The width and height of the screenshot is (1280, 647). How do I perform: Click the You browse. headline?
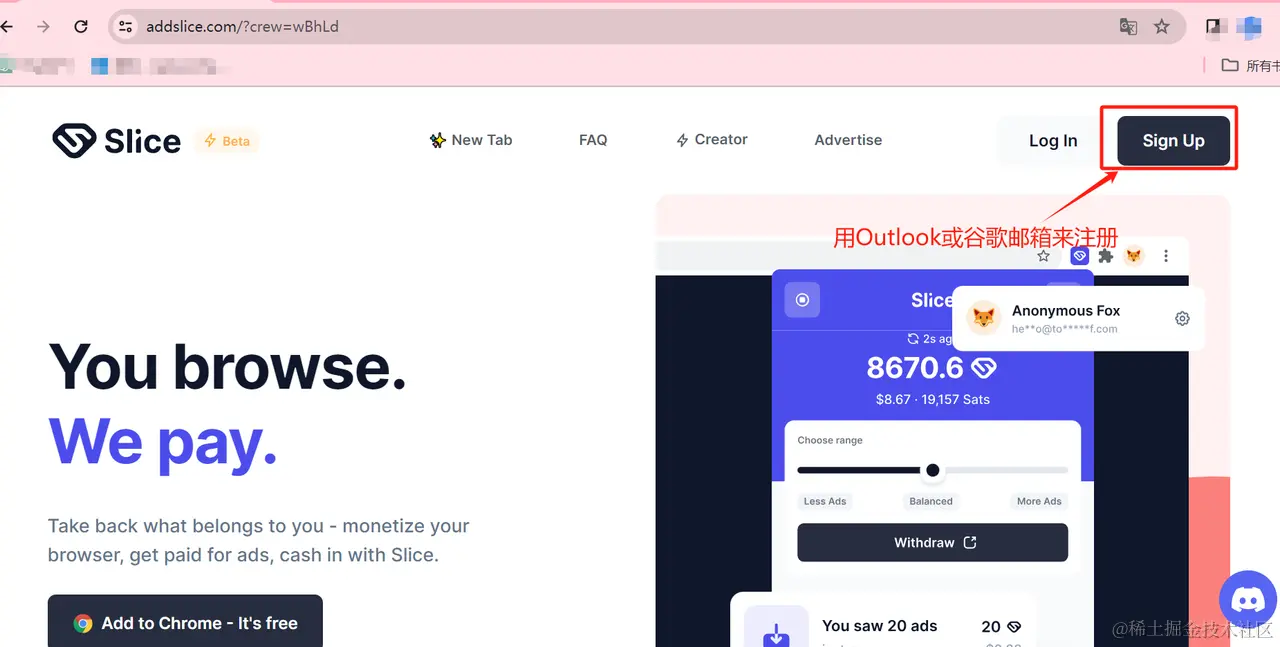pos(227,367)
